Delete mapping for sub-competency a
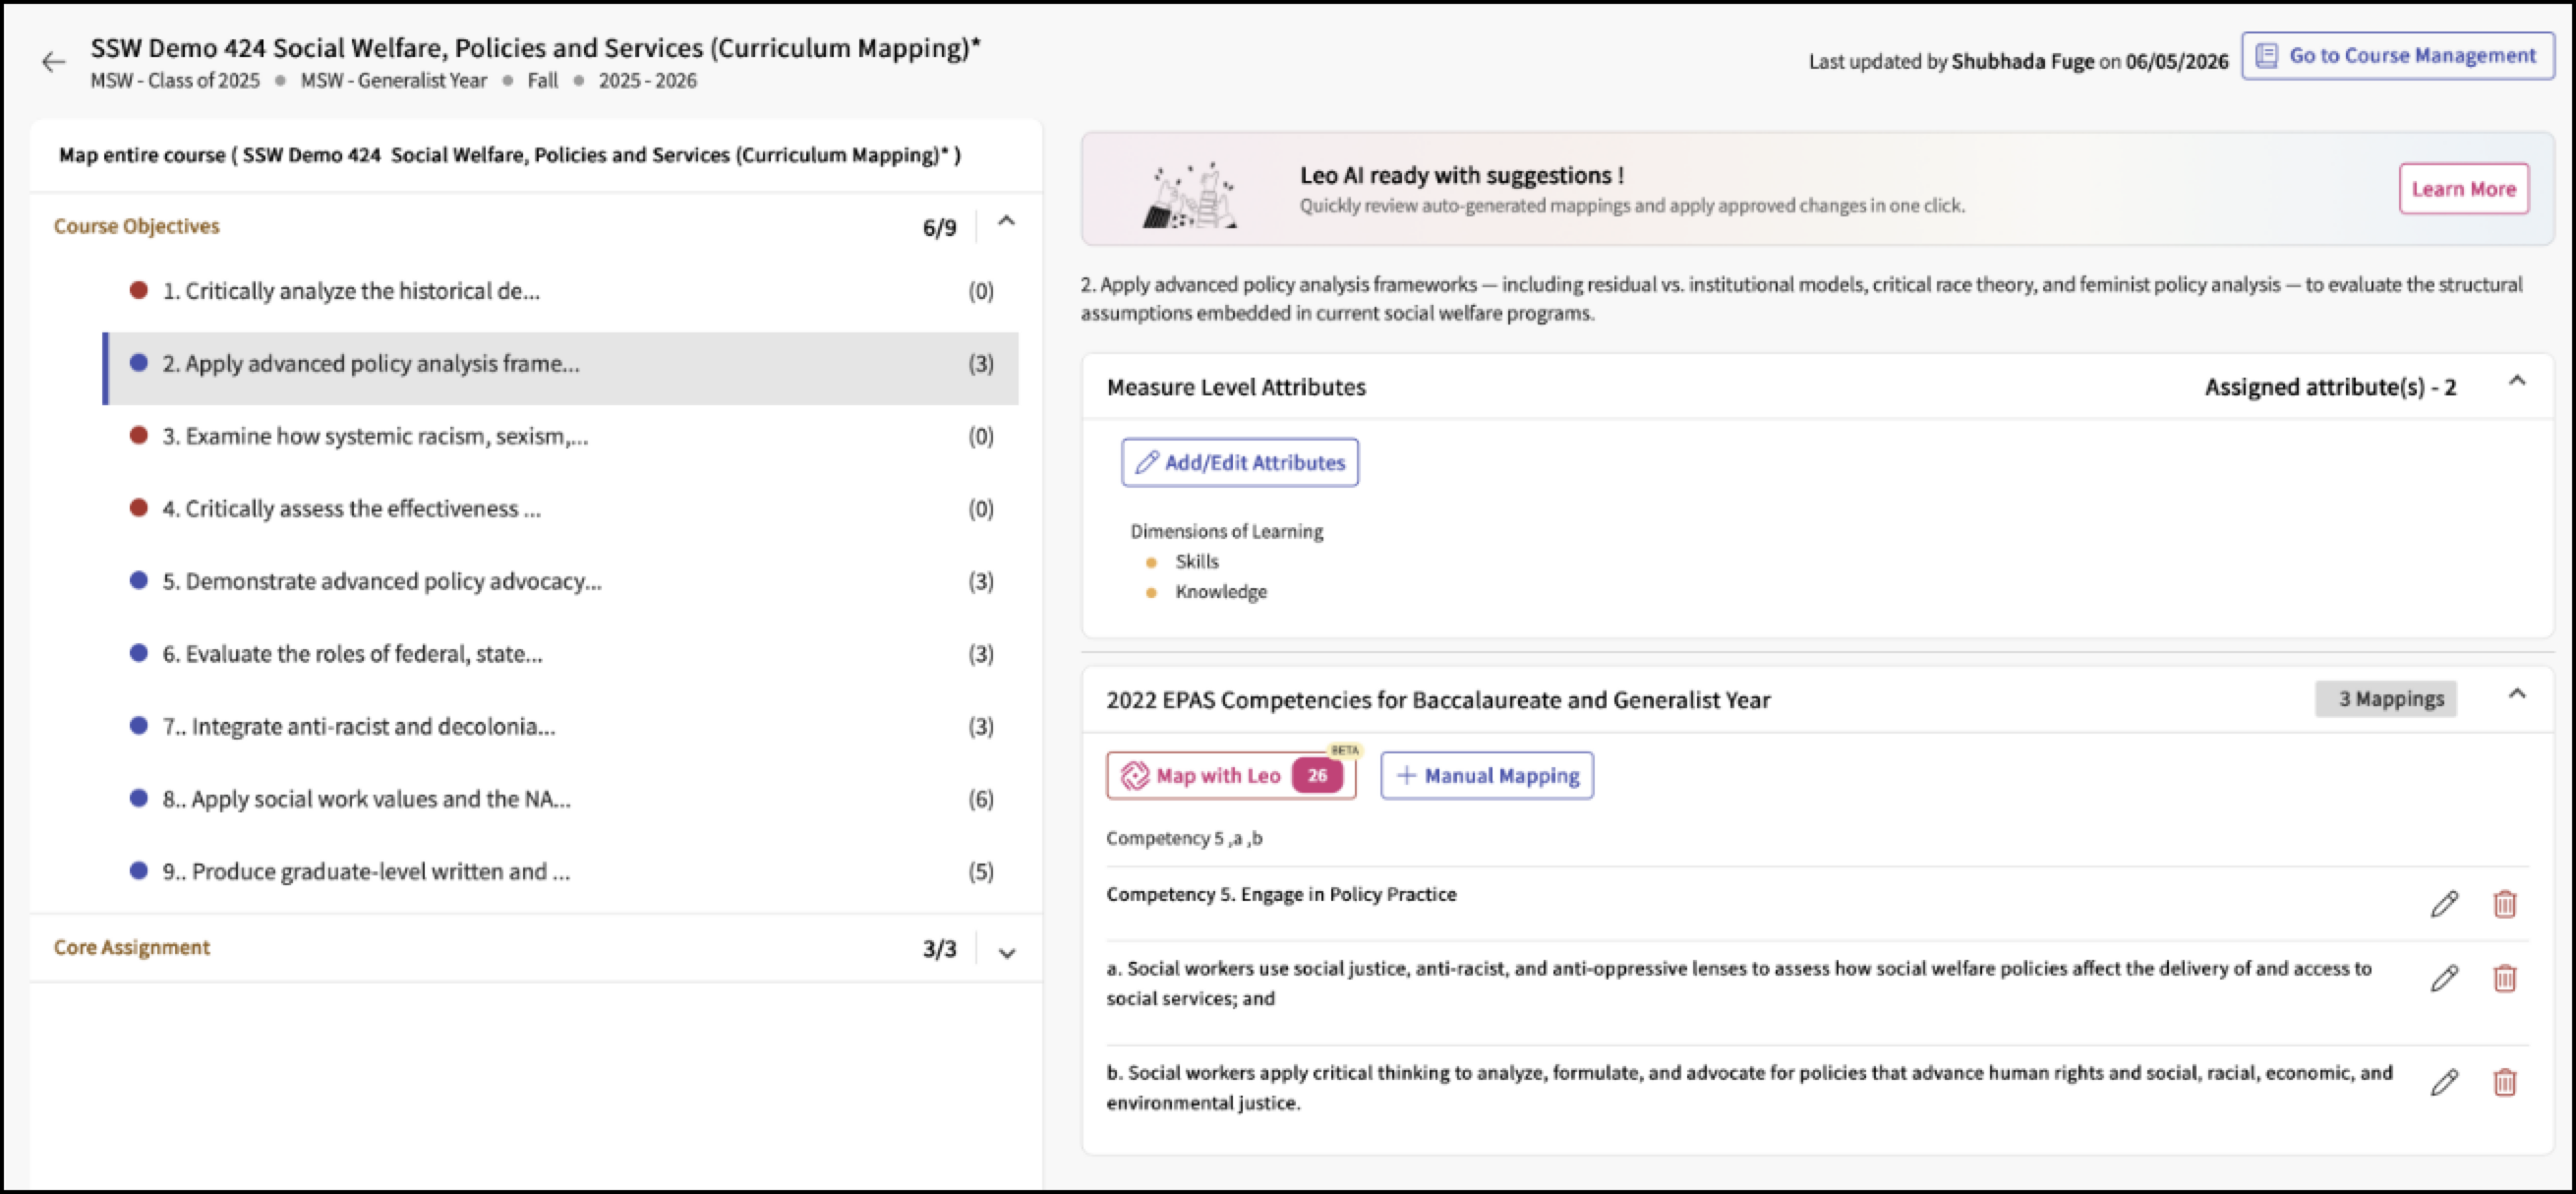 pos(2504,978)
